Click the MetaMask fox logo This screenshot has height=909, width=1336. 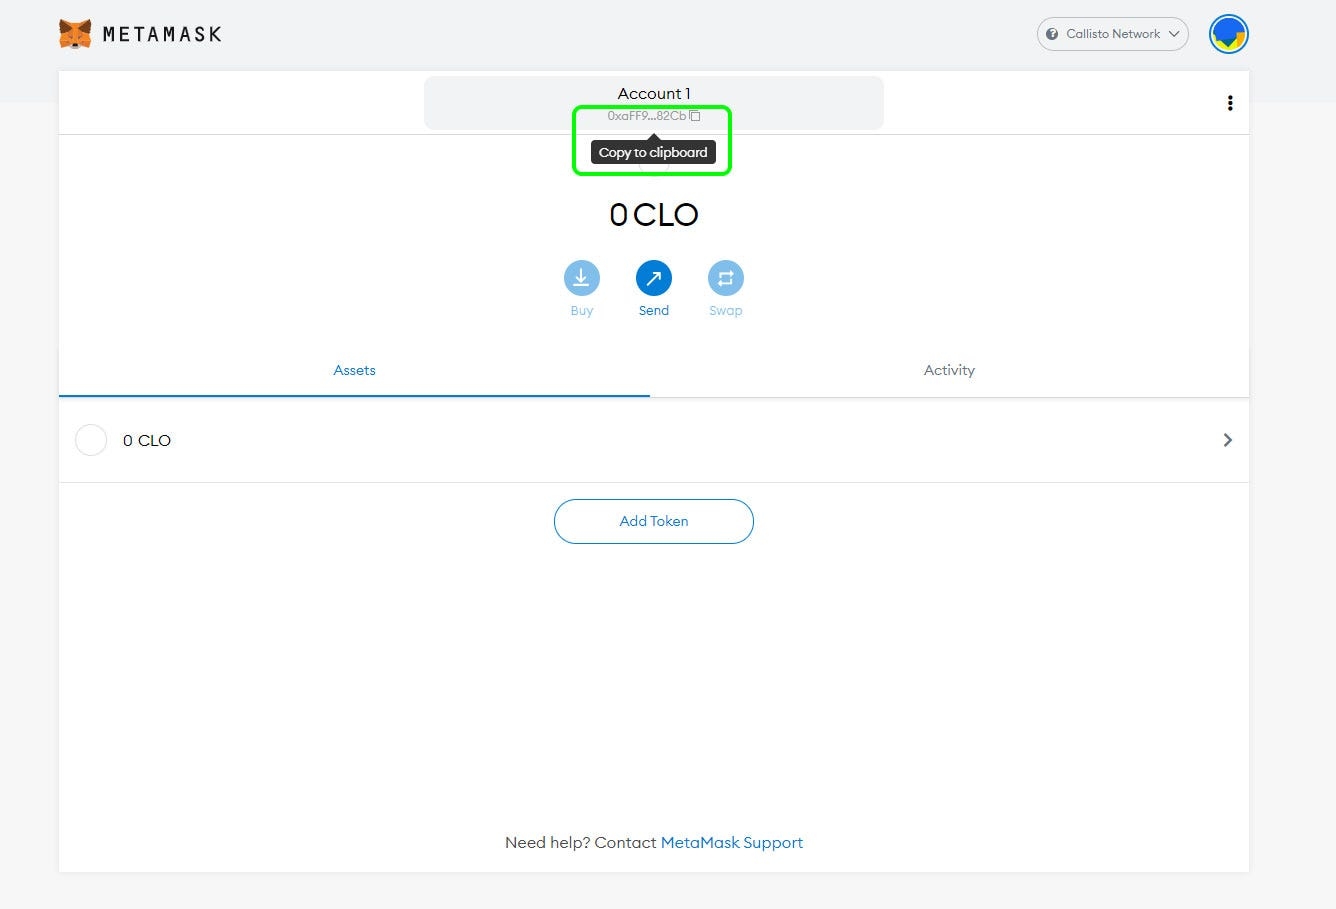[x=75, y=34]
